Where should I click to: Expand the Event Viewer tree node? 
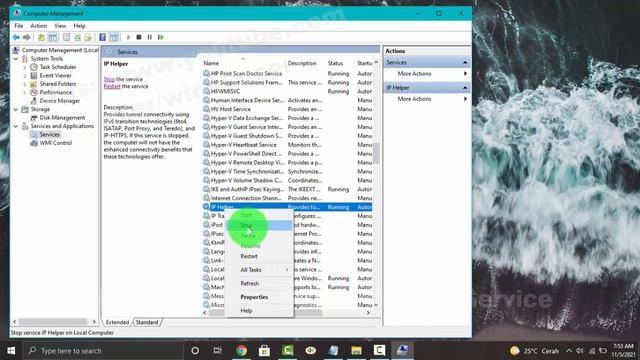click(x=24, y=76)
